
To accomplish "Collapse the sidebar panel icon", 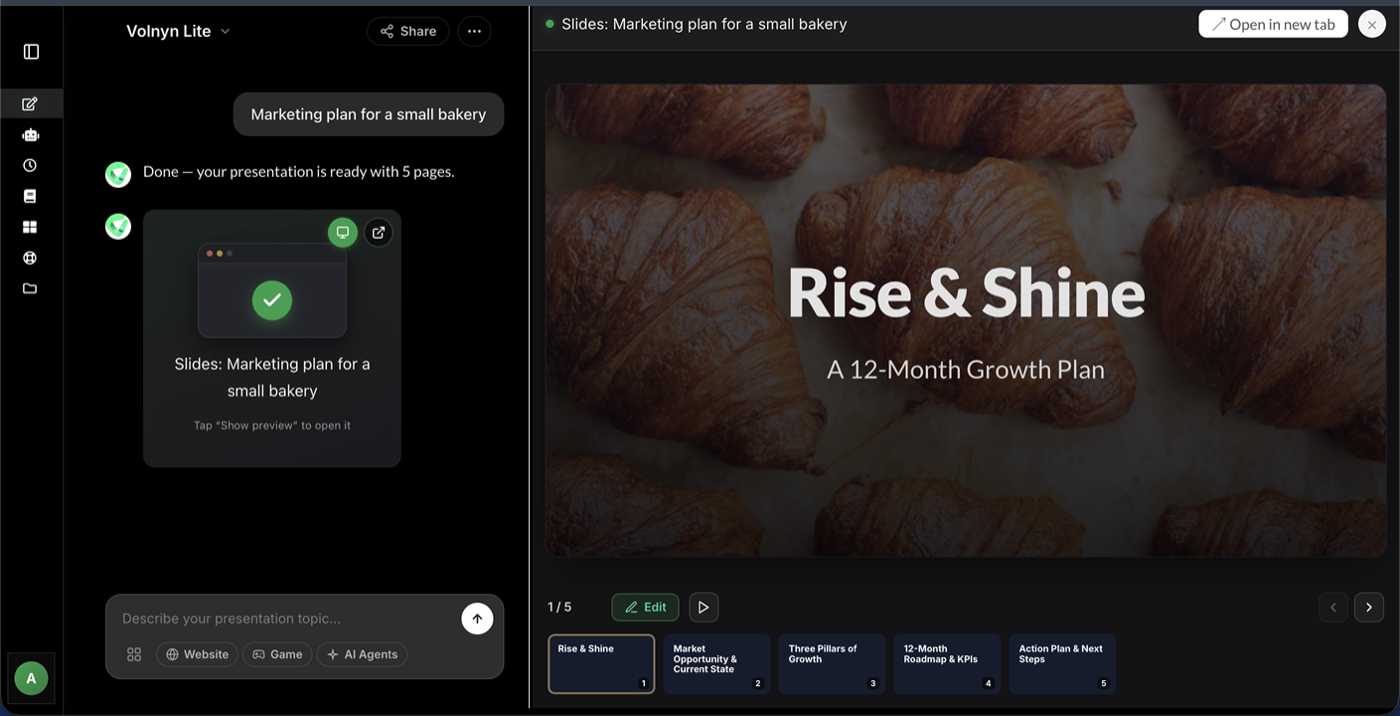I will (31, 51).
